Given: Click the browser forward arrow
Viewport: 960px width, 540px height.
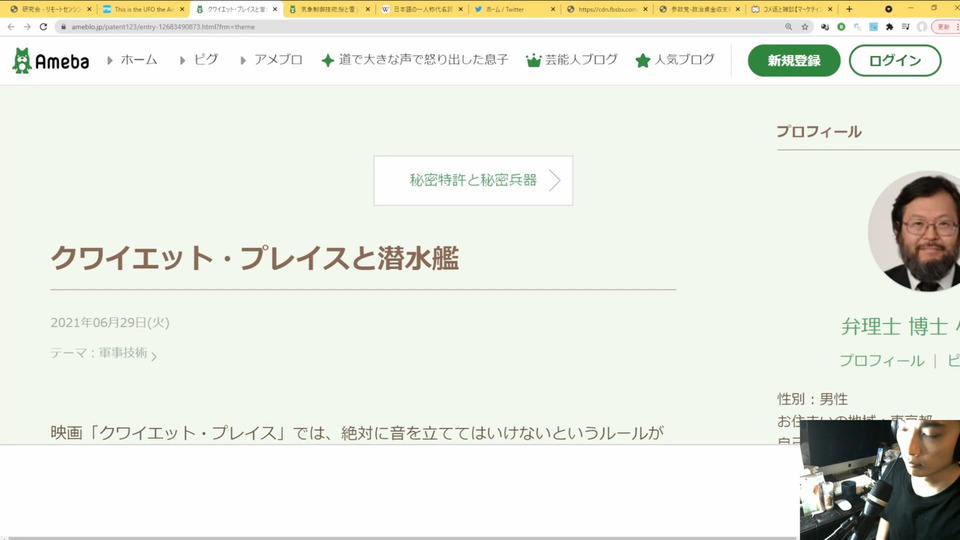Looking at the screenshot, I should pyautogui.click(x=27, y=27).
